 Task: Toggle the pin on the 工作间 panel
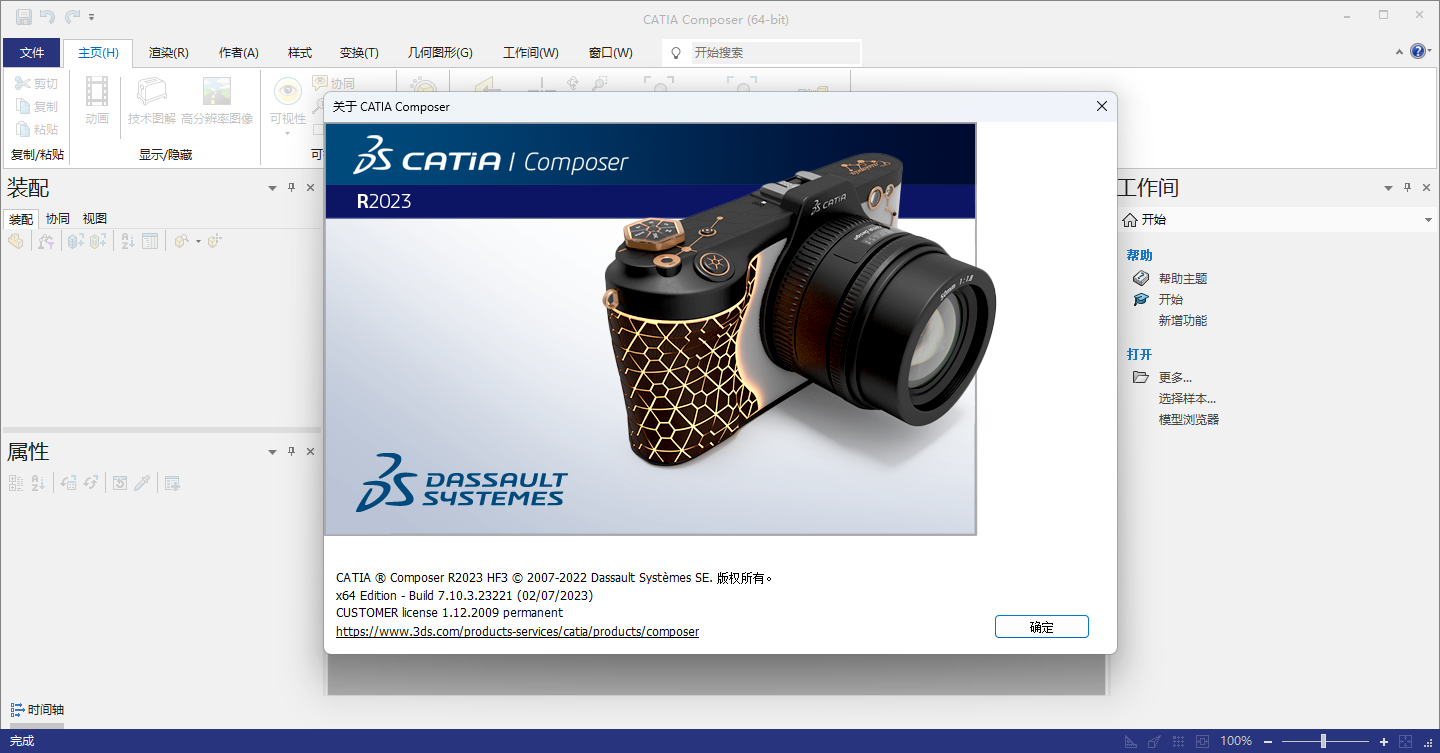[1407, 188]
